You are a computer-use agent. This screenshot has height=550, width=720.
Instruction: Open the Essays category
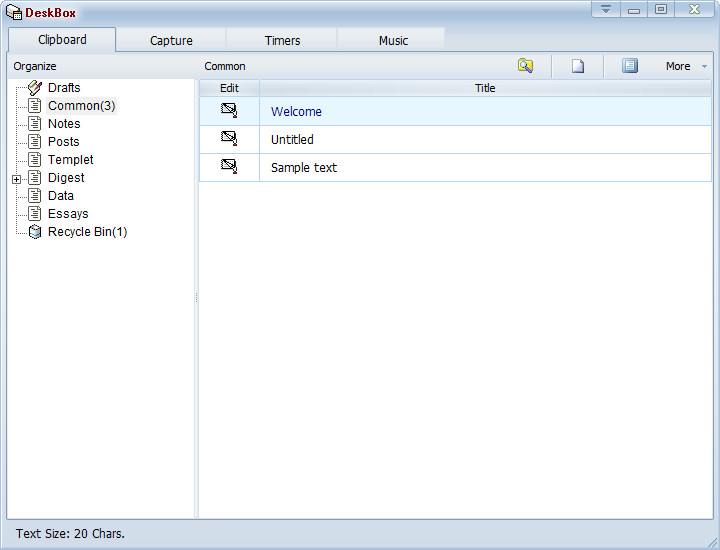point(68,213)
